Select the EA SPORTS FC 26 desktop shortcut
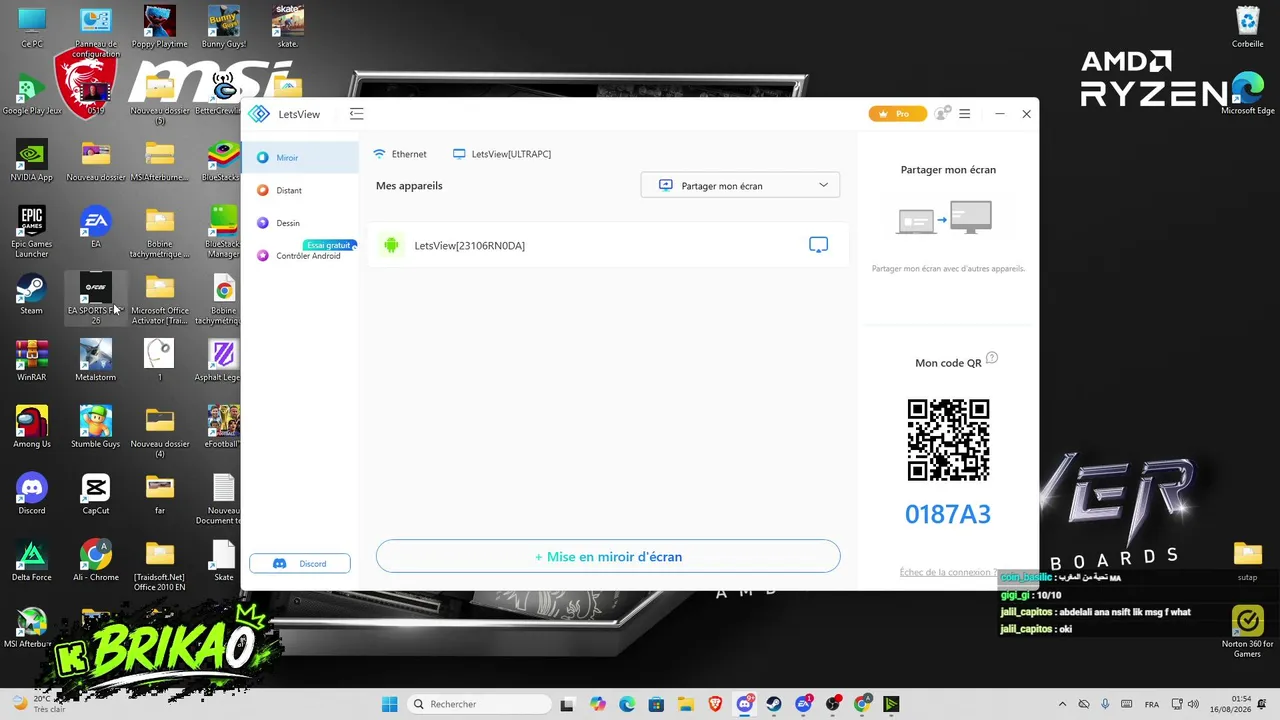This screenshot has width=1280, height=720. 96,298
